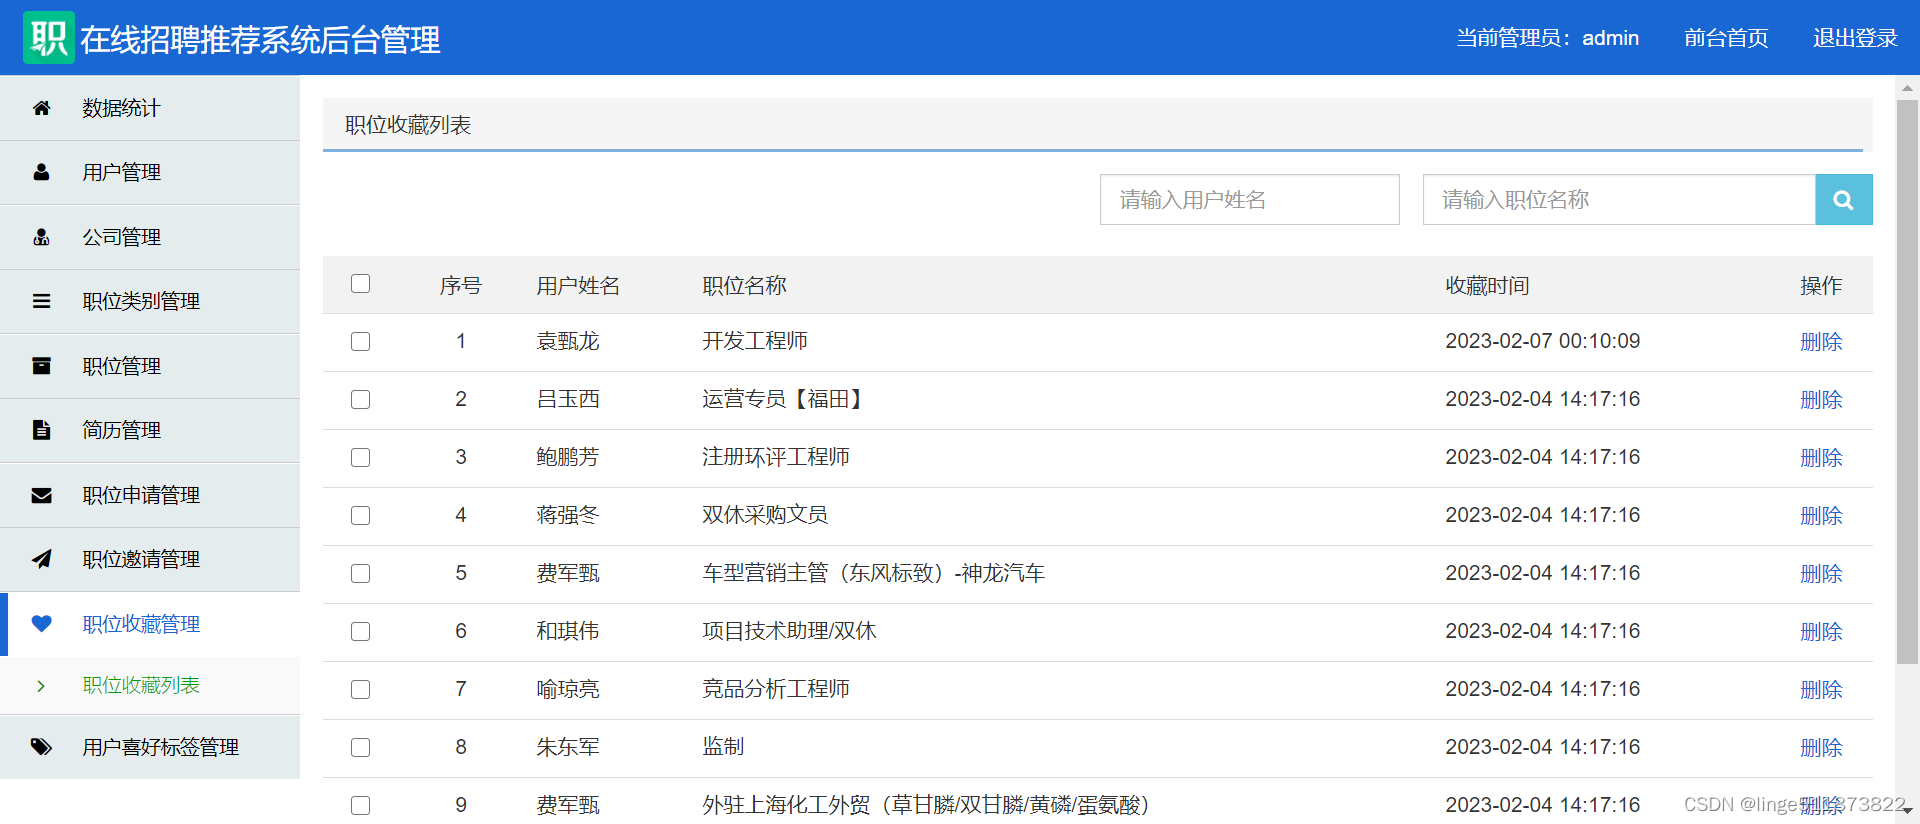The width and height of the screenshot is (1920, 824).
Task: Open 职位申请管理 menu item
Action: (x=150, y=495)
